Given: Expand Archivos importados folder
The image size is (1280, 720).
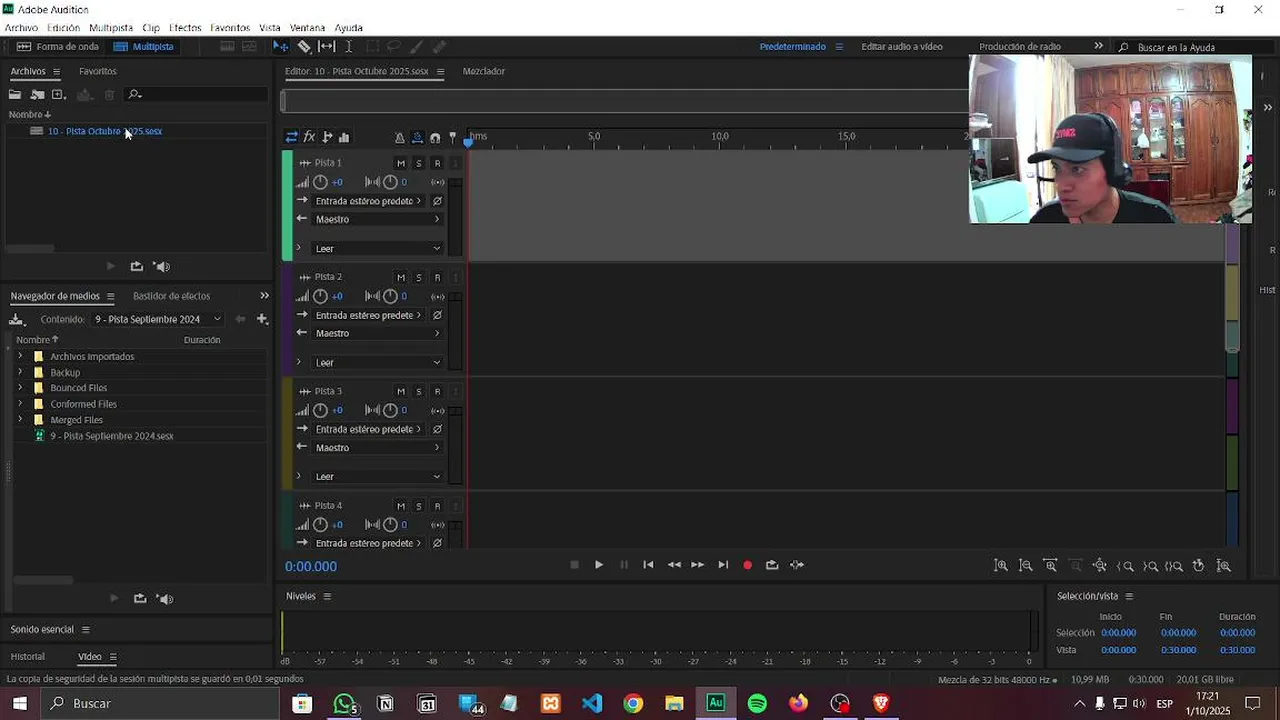Looking at the screenshot, I should (20, 356).
